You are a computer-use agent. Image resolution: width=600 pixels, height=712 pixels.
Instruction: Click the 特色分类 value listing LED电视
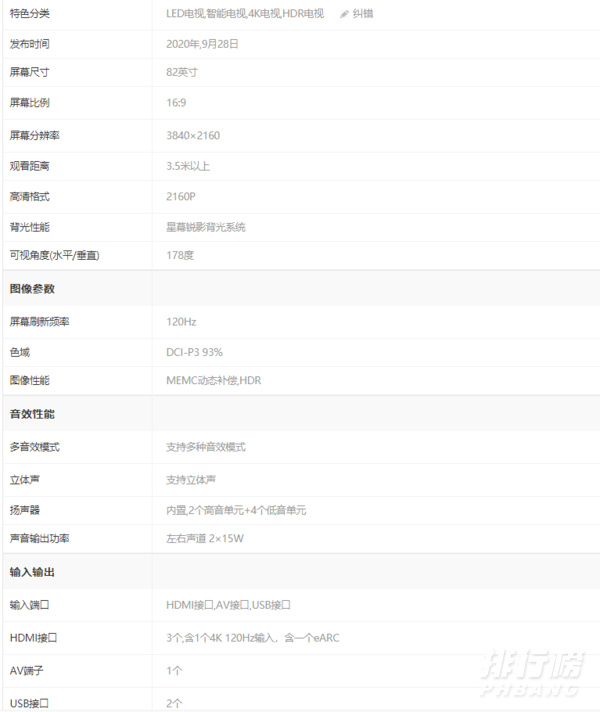[x=245, y=14]
